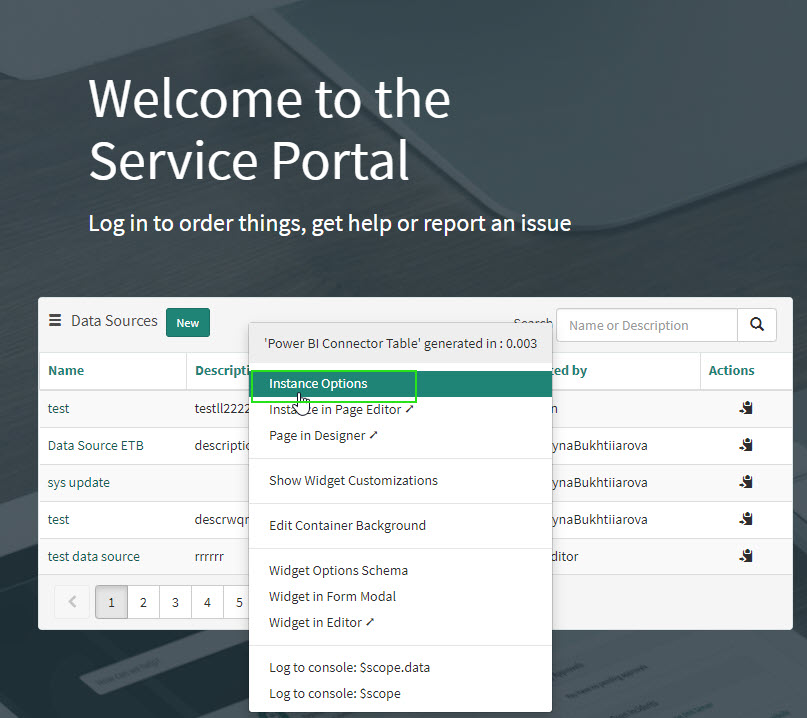Open Edit Container Background option
The image size is (807, 718).
point(347,526)
